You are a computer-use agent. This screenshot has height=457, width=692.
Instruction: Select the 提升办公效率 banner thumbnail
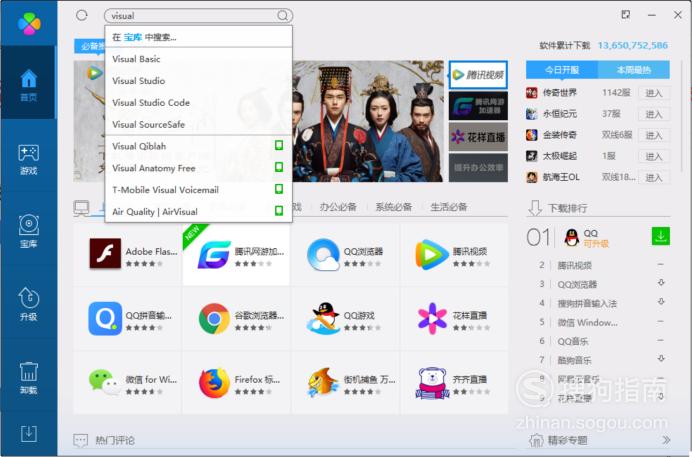coord(478,168)
